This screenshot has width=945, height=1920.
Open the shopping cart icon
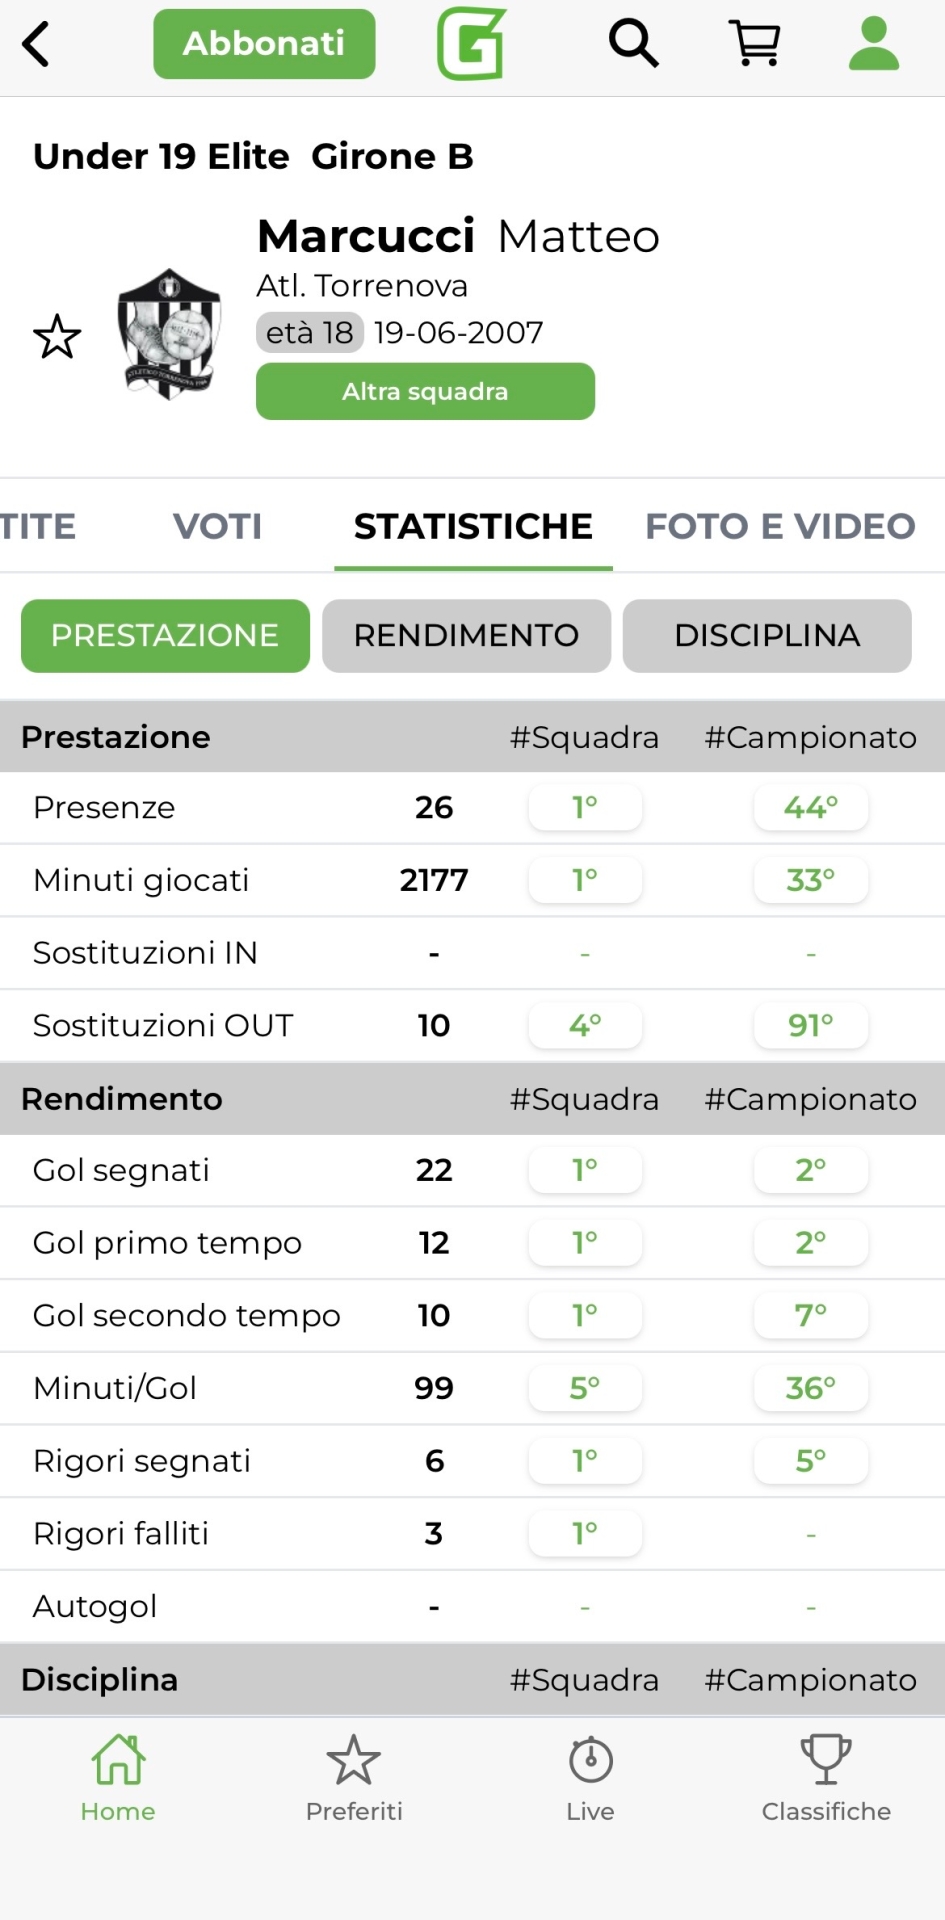click(756, 44)
